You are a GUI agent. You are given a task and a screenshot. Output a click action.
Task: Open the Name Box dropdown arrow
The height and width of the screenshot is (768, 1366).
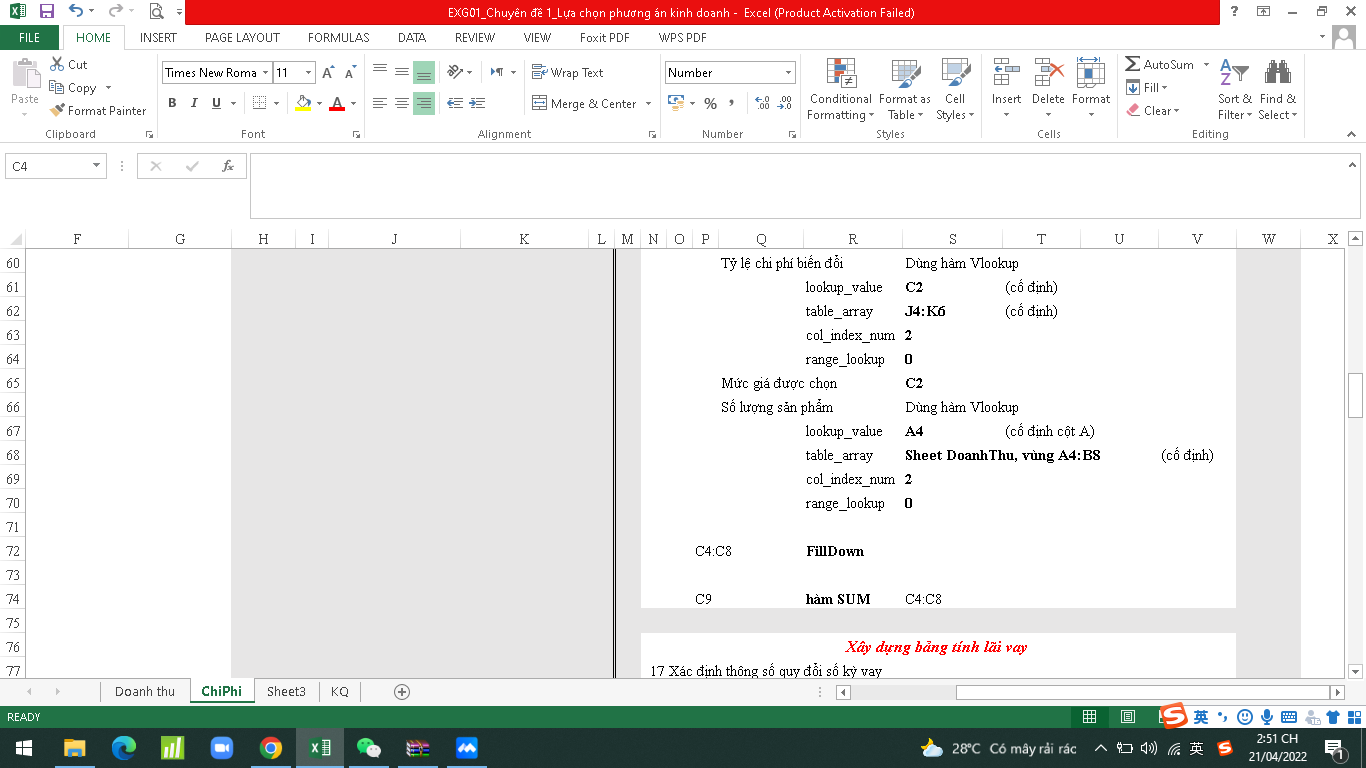97,166
